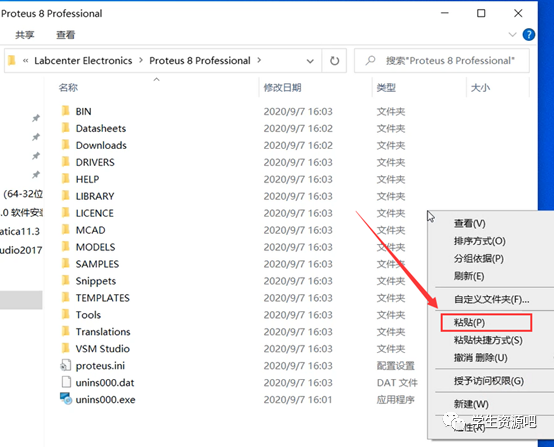The width and height of the screenshot is (554, 447).
Task: Click the highlighted navigation pane item
Action: tap(21, 300)
